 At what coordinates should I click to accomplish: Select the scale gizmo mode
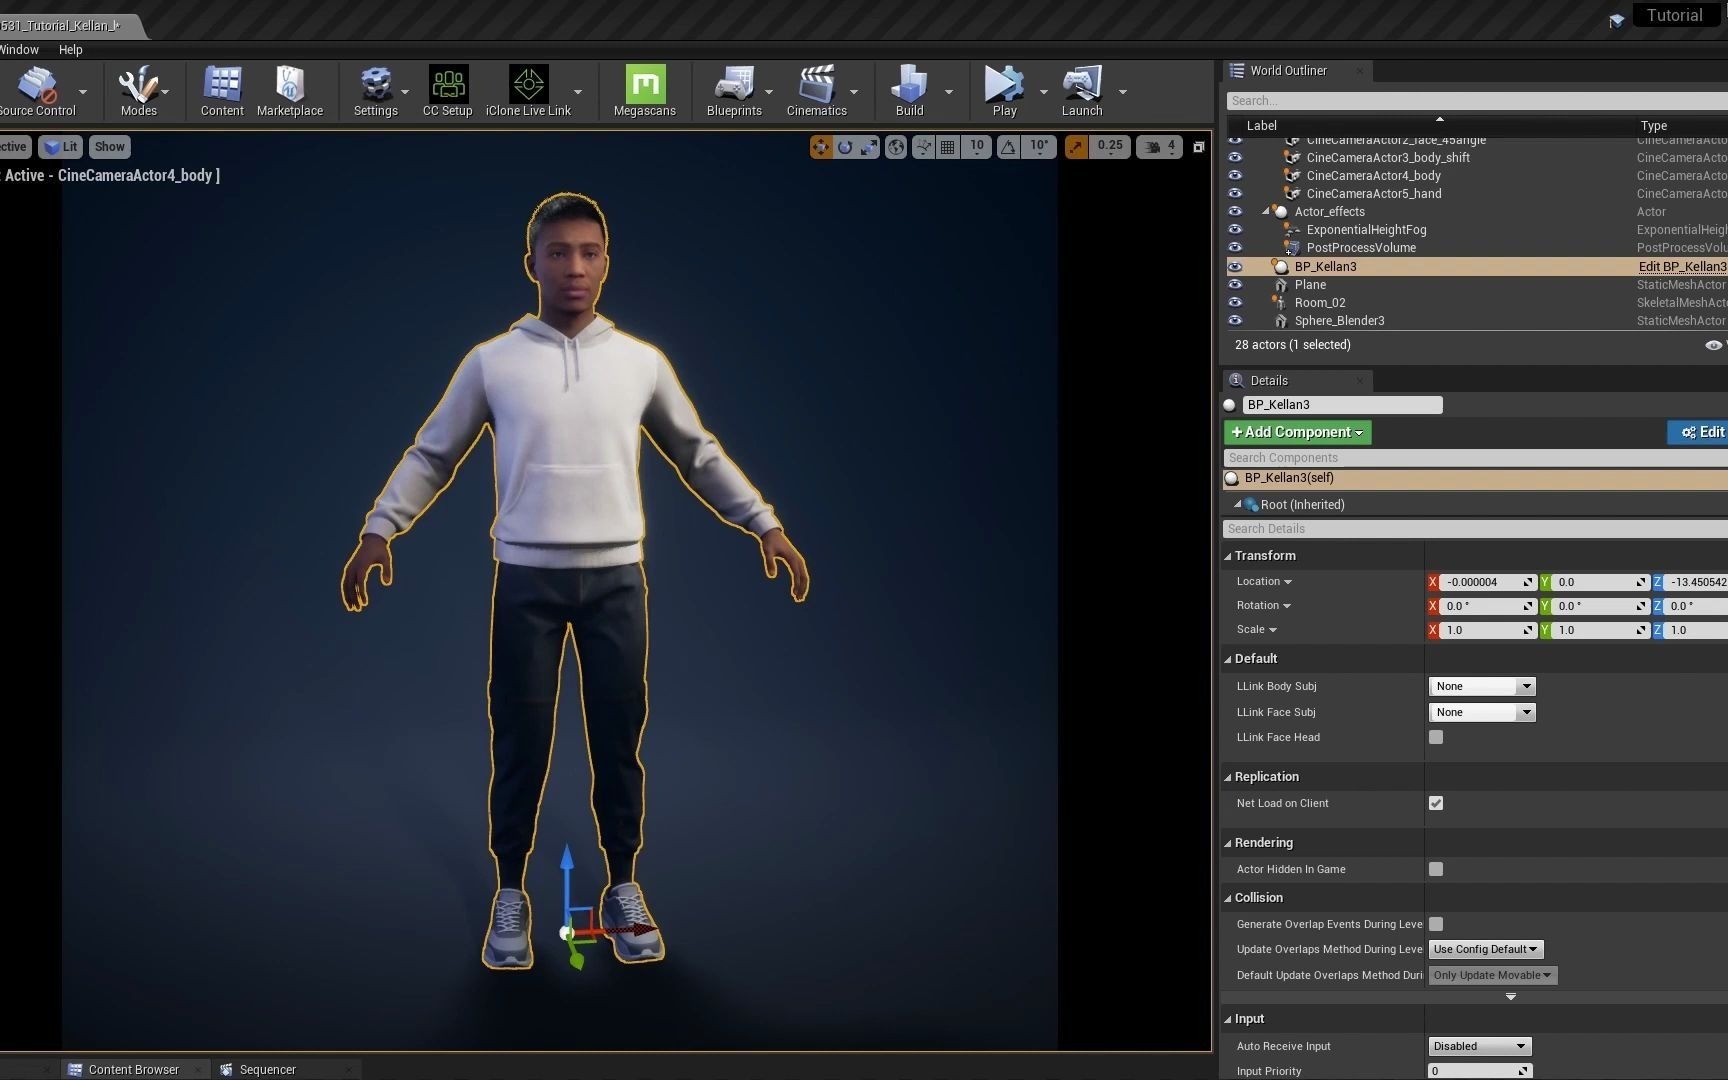click(x=870, y=147)
